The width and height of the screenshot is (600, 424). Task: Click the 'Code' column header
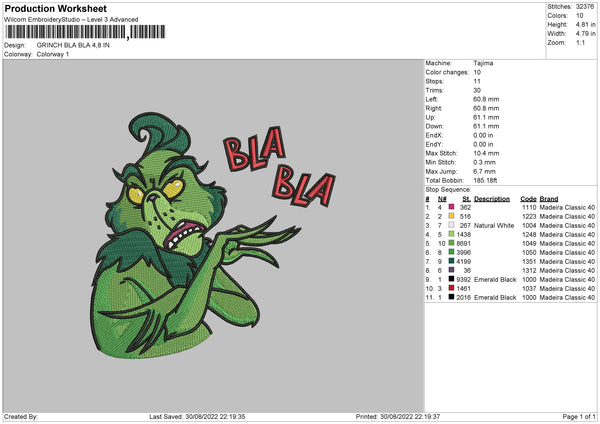(x=528, y=199)
